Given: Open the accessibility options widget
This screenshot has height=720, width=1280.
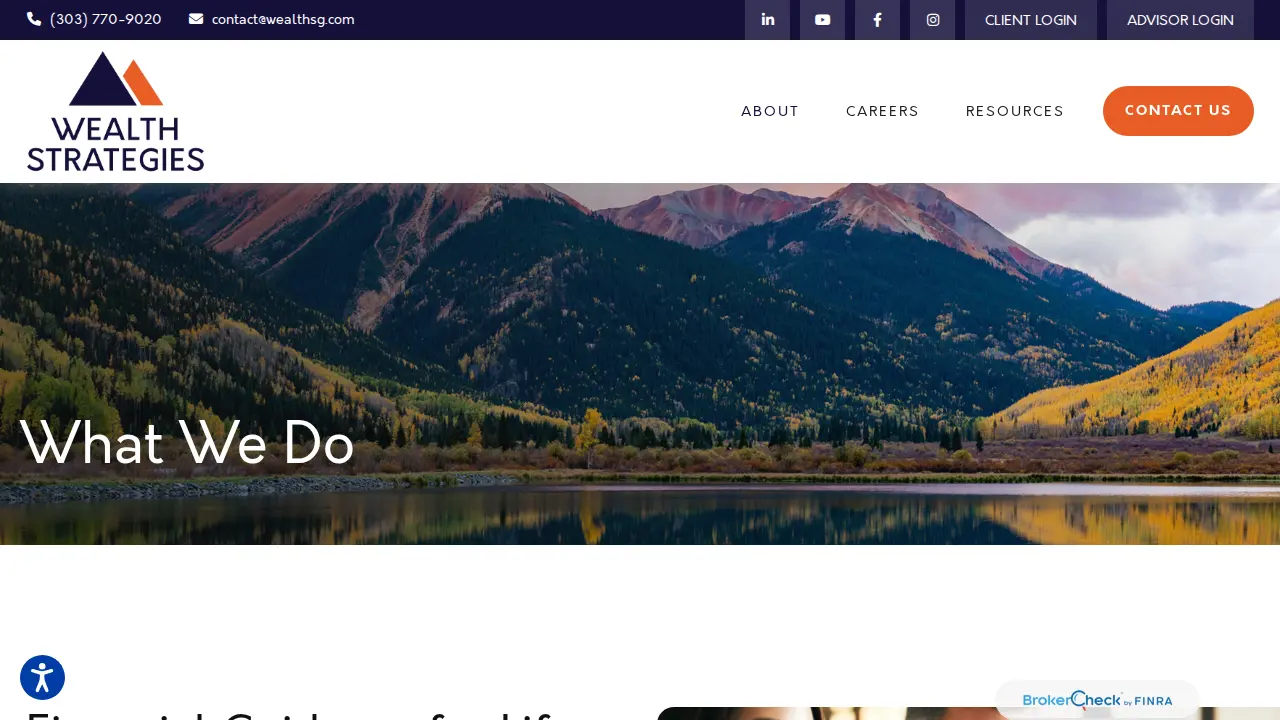Looking at the screenshot, I should point(42,677).
